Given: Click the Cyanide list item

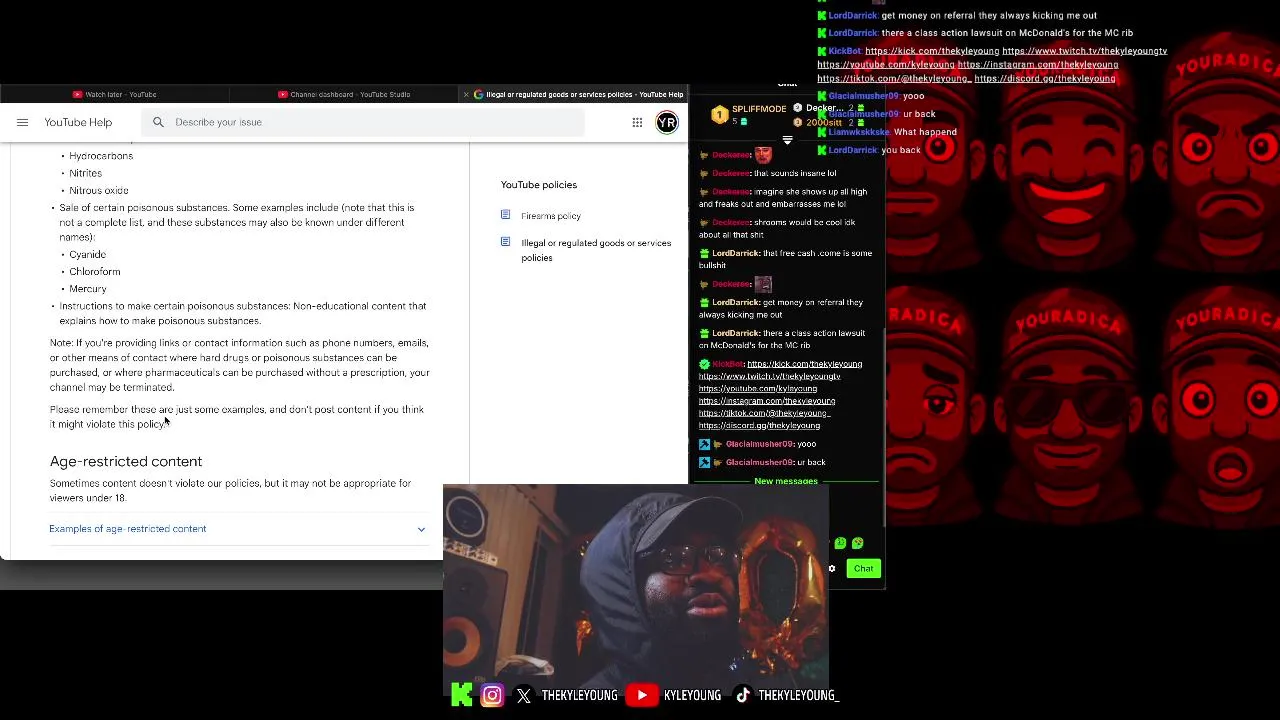Looking at the screenshot, I should [88, 254].
